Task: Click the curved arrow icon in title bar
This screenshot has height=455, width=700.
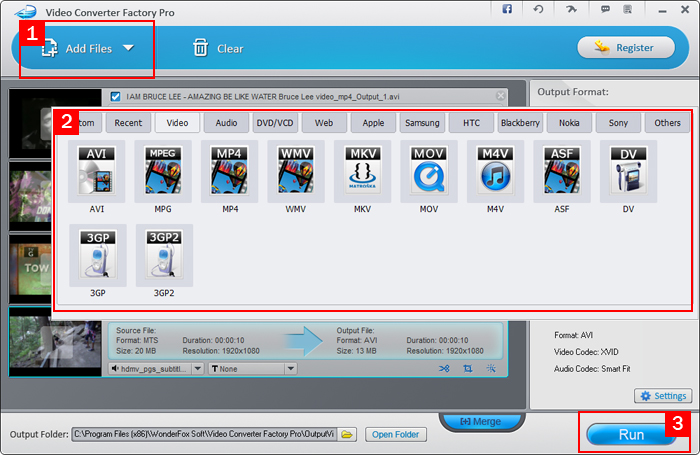Action: coord(571,9)
